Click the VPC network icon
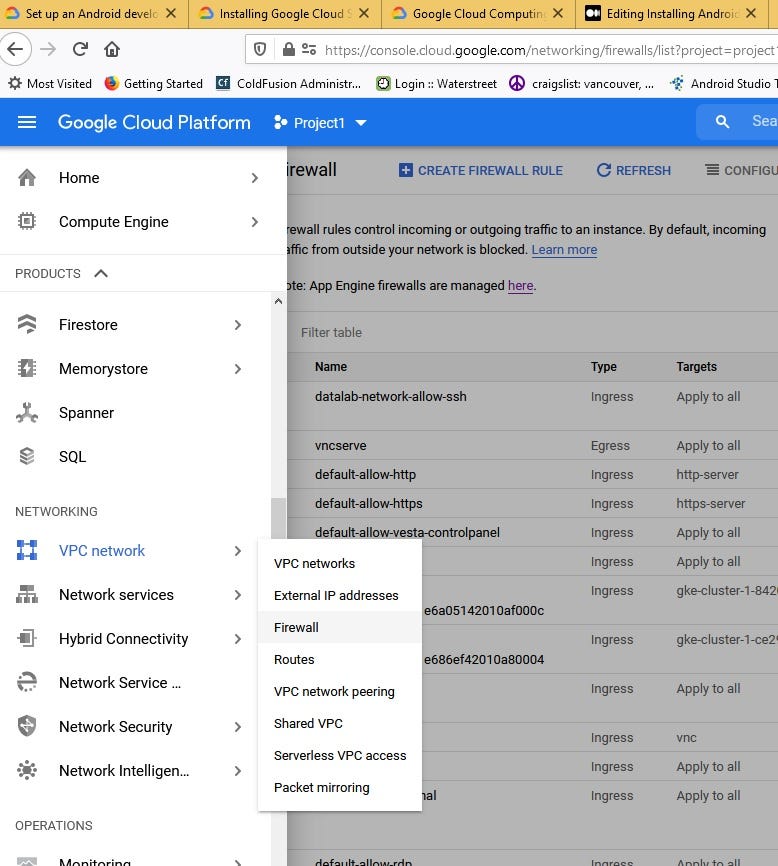Image resolution: width=778 pixels, height=866 pixels. (x=27, y=550)
